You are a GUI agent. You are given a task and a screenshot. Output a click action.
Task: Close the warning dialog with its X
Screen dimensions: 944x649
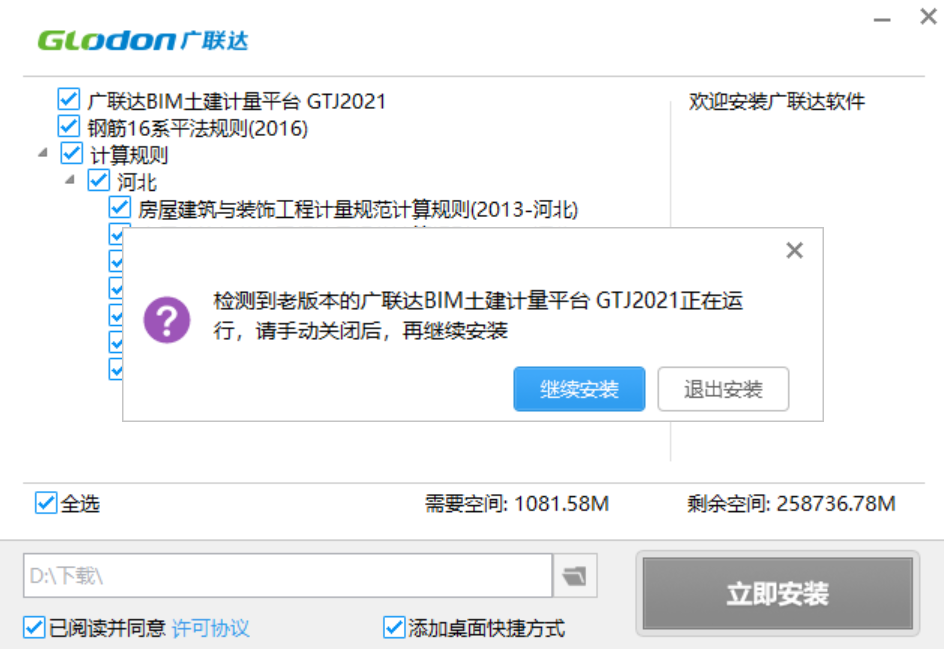coord(795,250)
